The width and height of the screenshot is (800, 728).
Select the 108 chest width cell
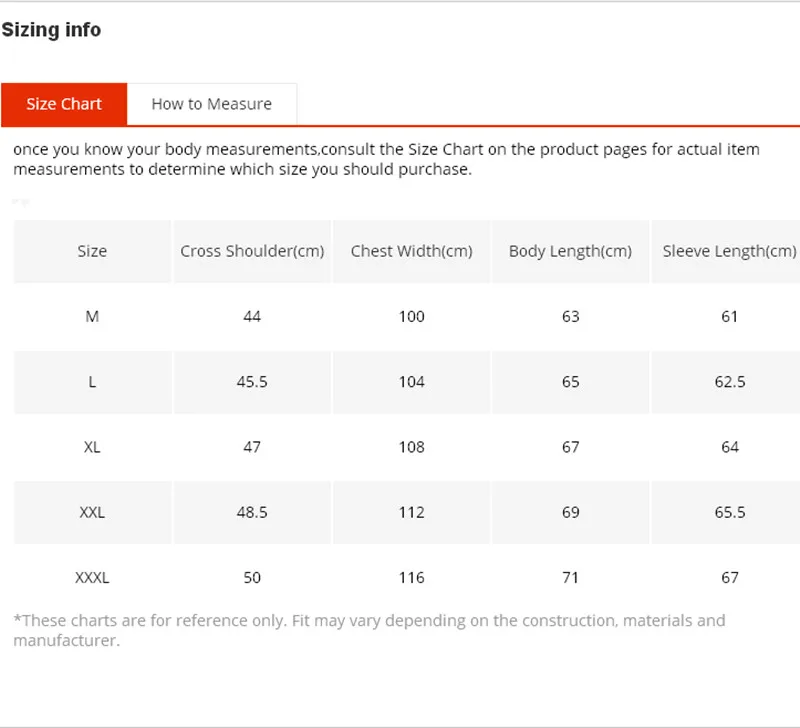tap(411, 447)
